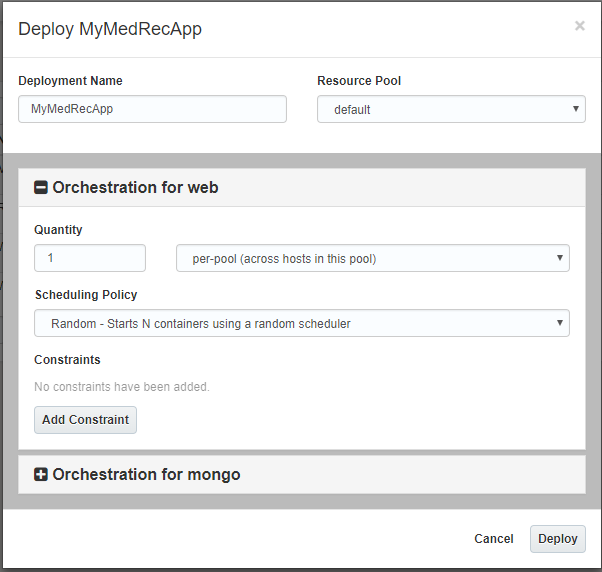
Task: Click the 'No constraints have been added' text
Action: click(121, 386)
